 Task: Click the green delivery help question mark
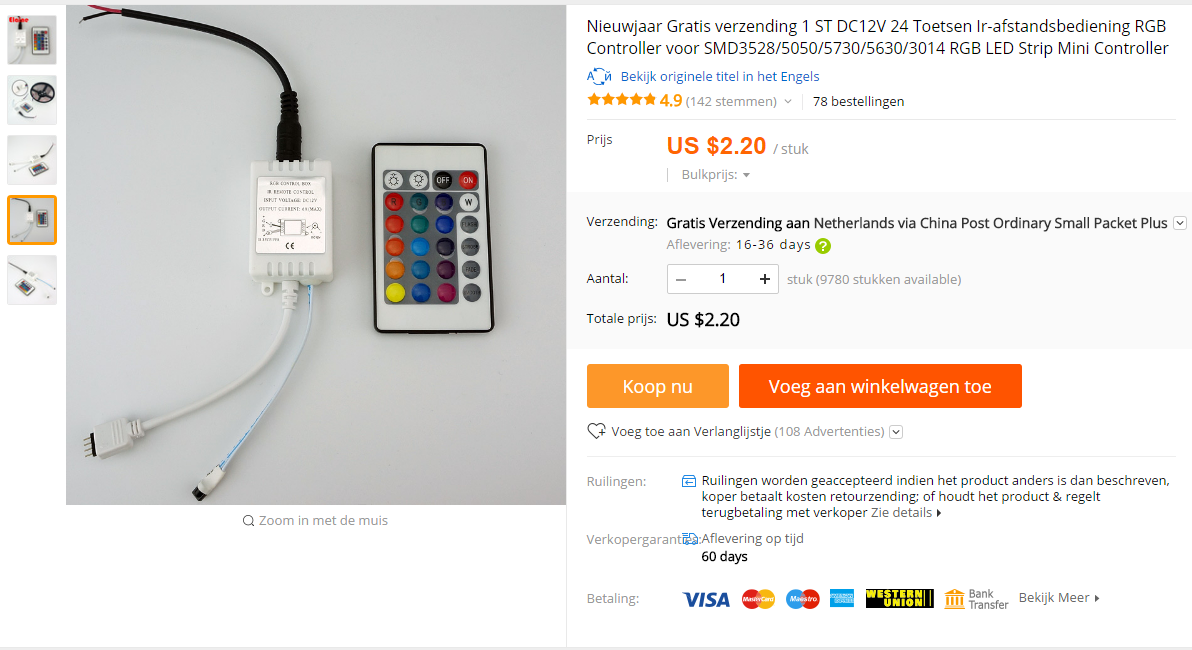pos(823,246)
